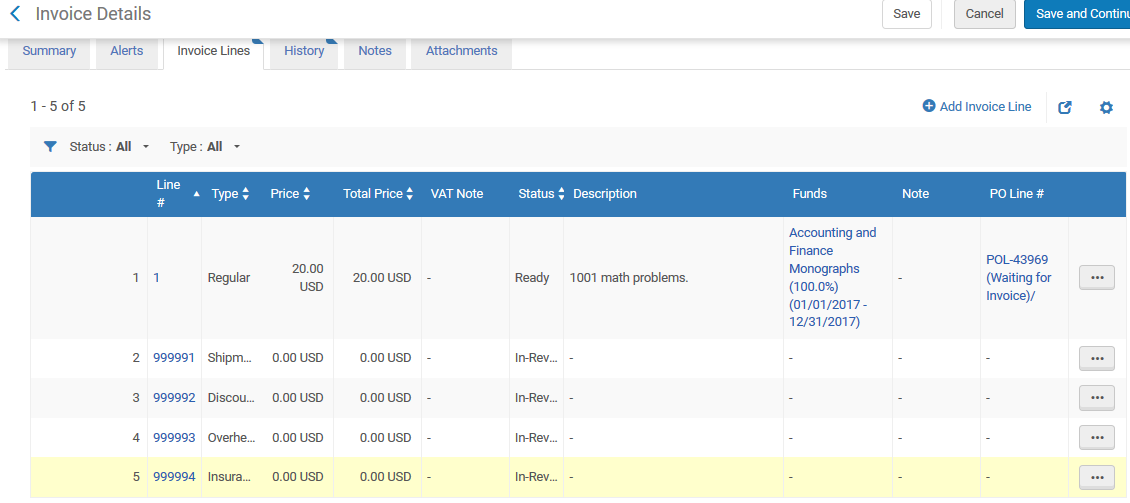Viewport: 1130px width, 503px height.
Task: Open row actions for line 1
Action: 1097,277
